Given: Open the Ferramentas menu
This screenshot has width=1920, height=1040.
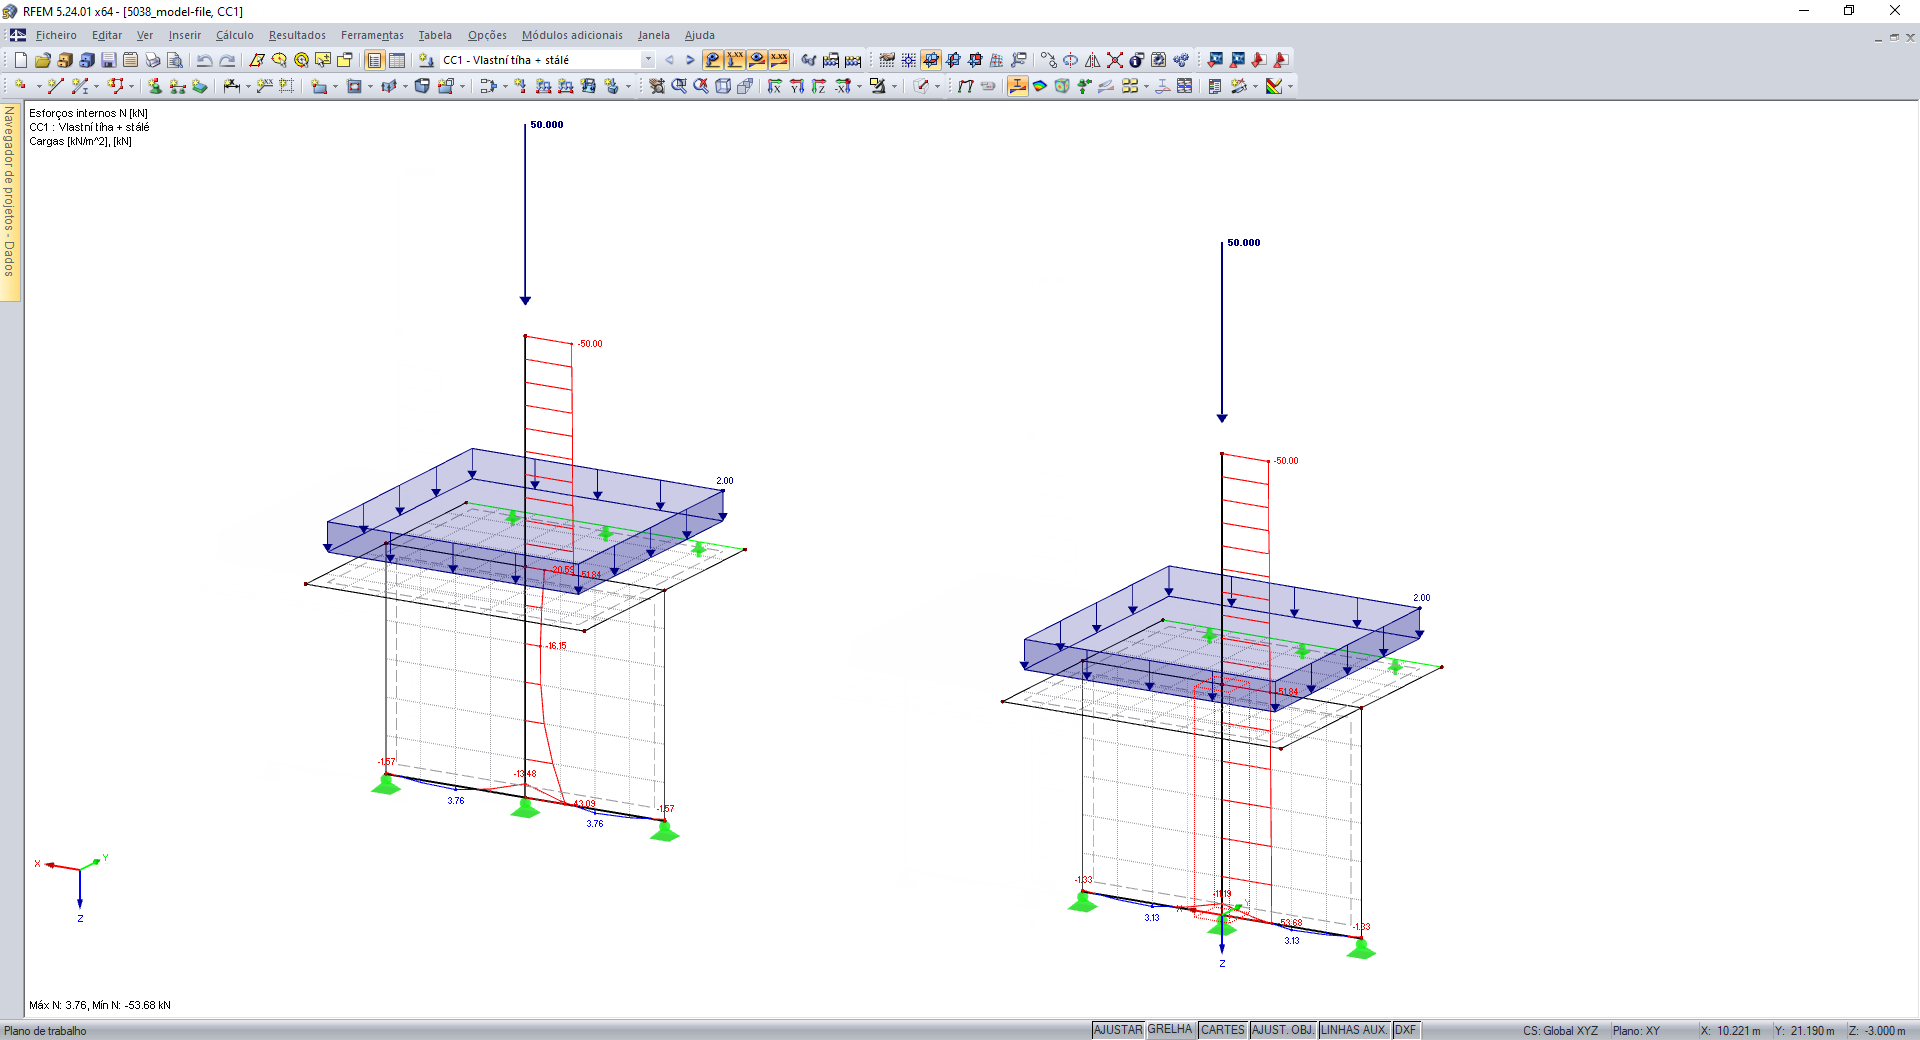Looking at the screenshot, I should [x=372, y=35].
